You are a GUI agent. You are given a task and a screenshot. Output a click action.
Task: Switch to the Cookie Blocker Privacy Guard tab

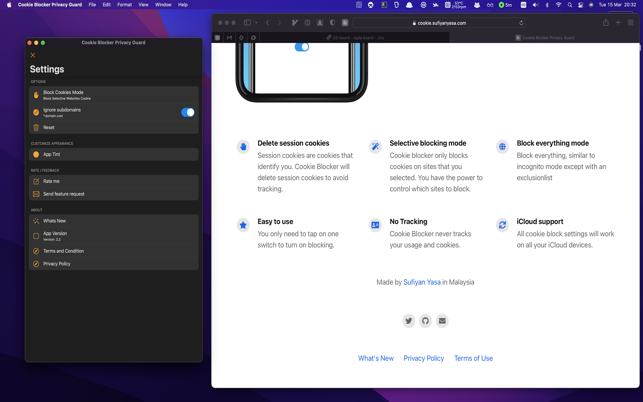[x=545, y=38]
